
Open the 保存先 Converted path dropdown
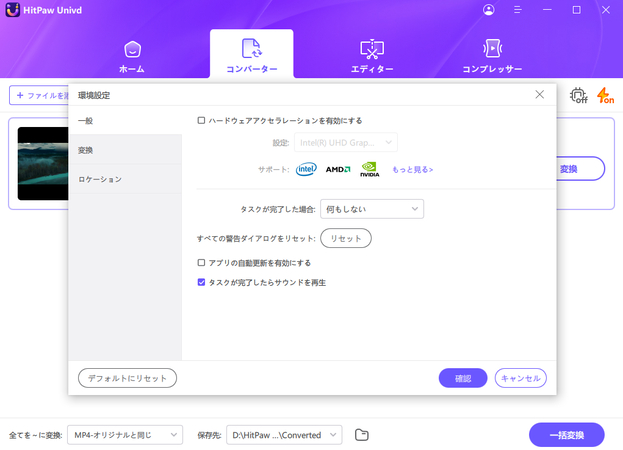[x=284, y=435]
